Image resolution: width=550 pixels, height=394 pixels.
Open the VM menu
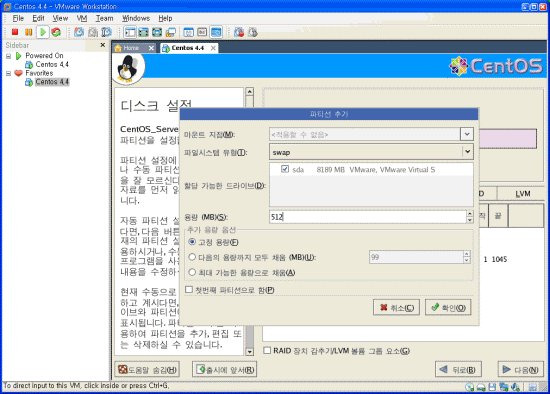(82, 18)
